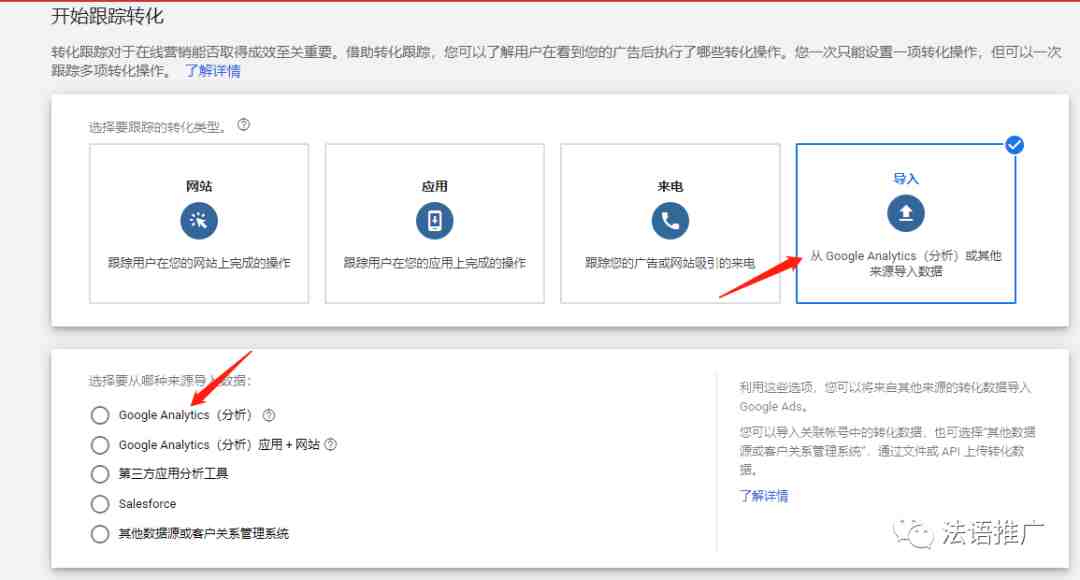Choose 其他数据源或客户关系管理系统 radio button
This screenshot has height=580, width=1080.
point(100,533)
